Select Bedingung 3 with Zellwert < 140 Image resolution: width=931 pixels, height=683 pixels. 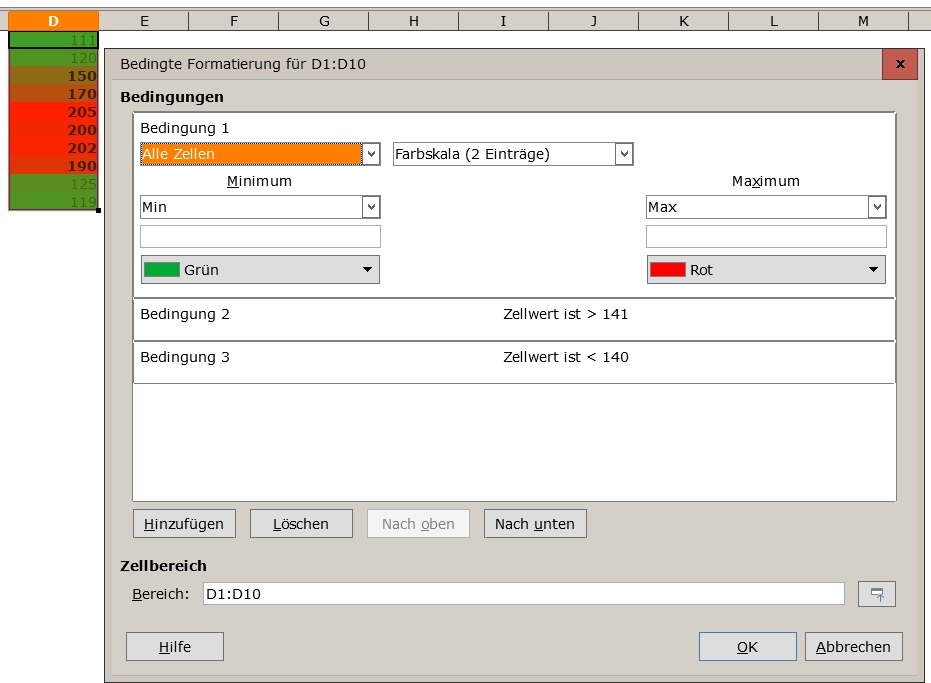[513, 362]
